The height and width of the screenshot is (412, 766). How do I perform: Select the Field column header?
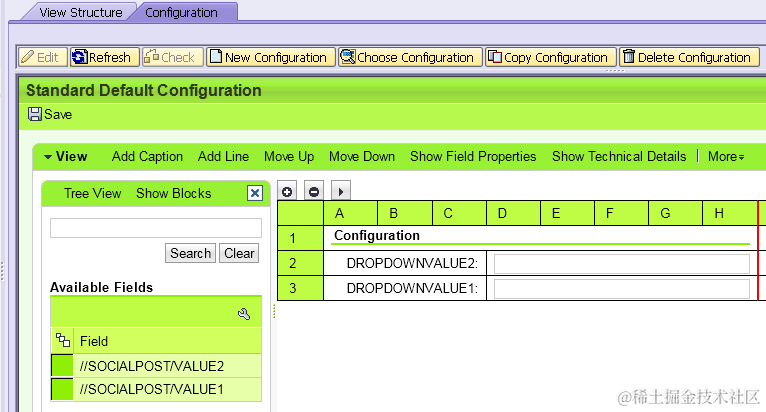pos(168,341)
